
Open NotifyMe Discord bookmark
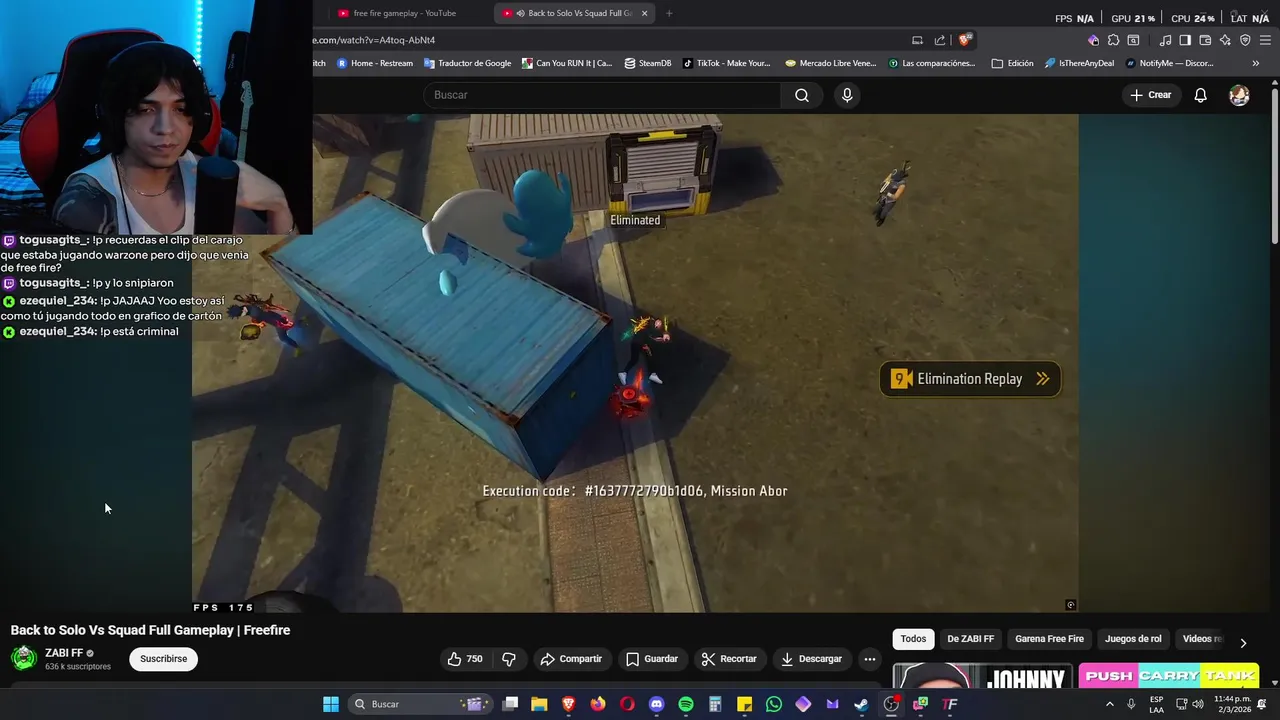(x=1169, y=63)
